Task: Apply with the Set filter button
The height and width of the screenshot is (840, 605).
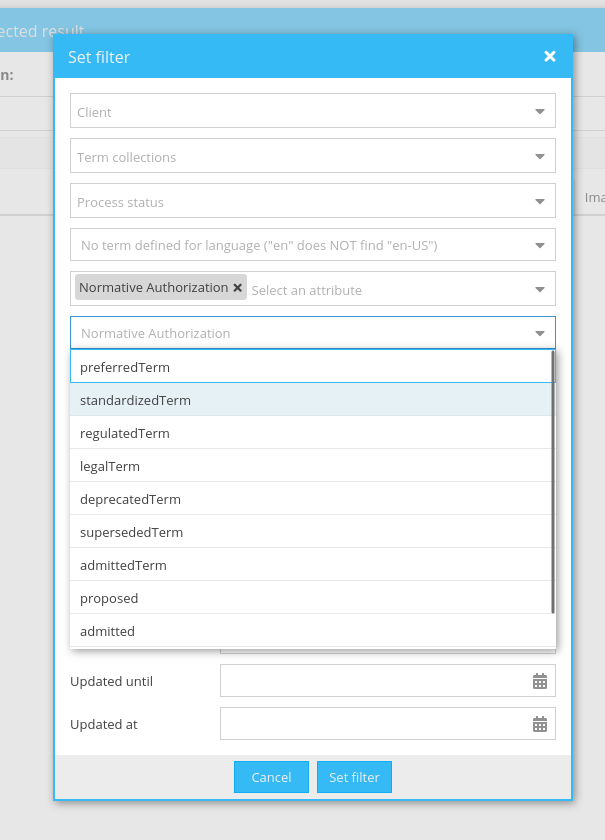Action: click(354, 777)
